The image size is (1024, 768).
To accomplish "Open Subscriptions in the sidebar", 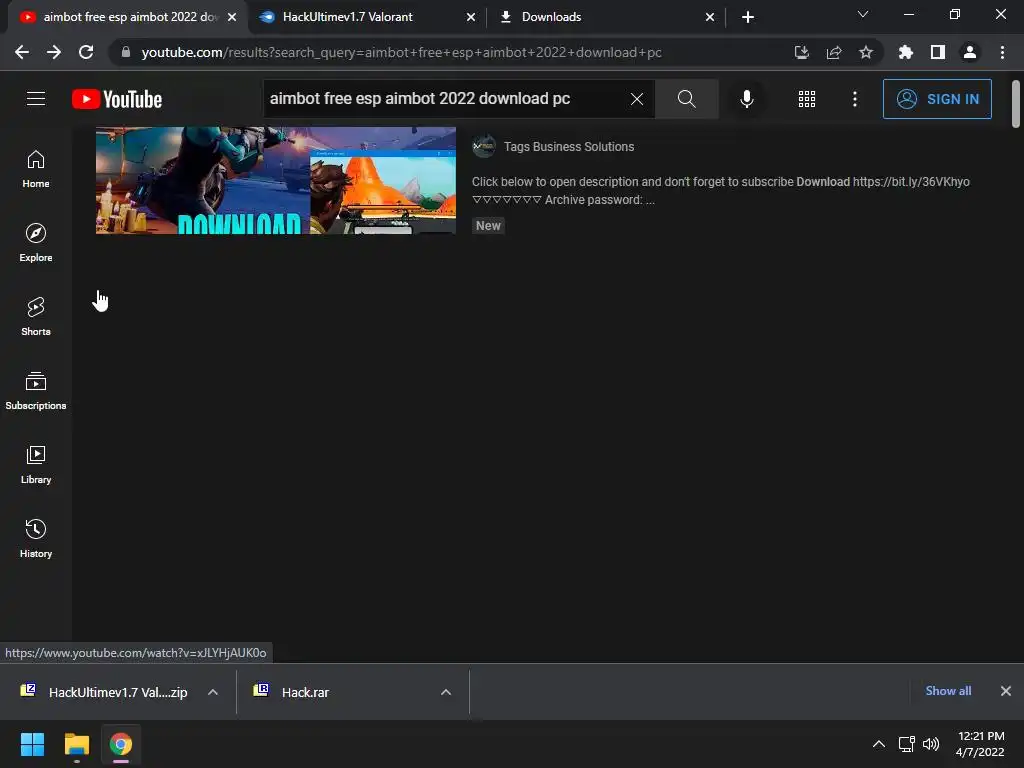I will pos(36,391).
